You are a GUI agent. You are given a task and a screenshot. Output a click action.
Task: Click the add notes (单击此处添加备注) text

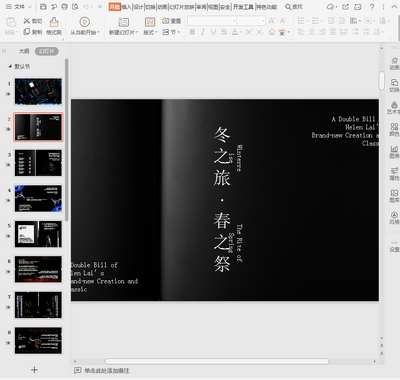pos(107,371)
